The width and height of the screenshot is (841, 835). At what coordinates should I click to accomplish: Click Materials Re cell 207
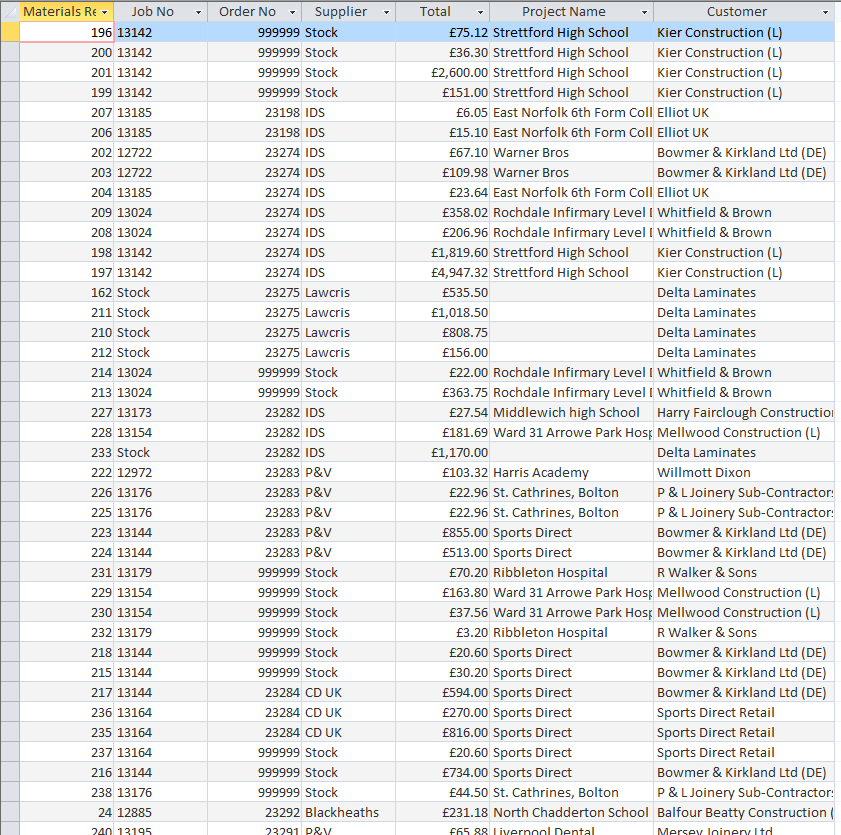pyautogui.click(x=67, y=113)
